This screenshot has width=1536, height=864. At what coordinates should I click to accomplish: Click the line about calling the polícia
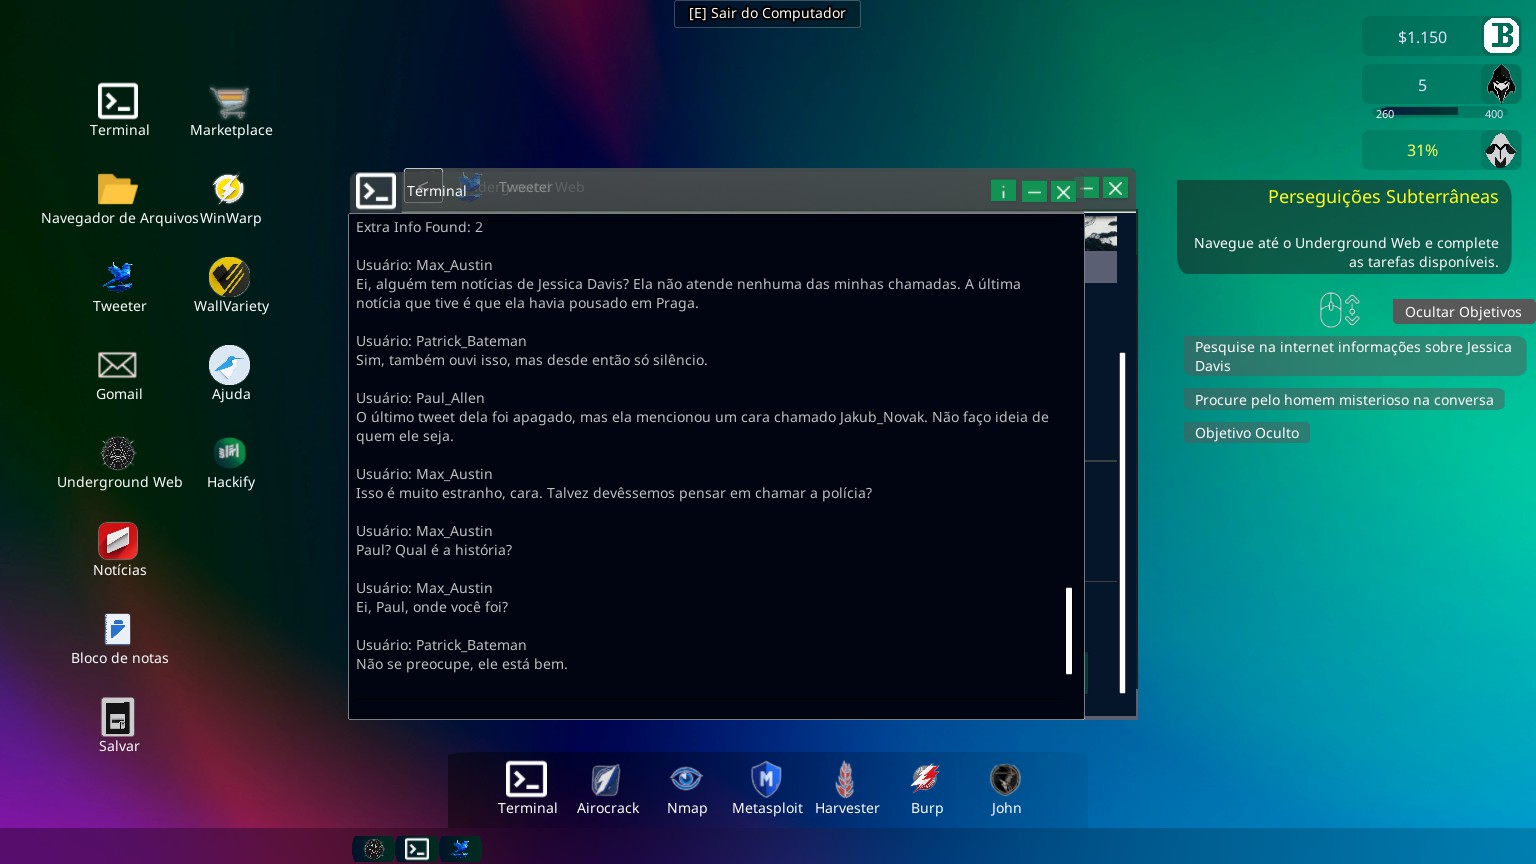click(x=614, y=493)
